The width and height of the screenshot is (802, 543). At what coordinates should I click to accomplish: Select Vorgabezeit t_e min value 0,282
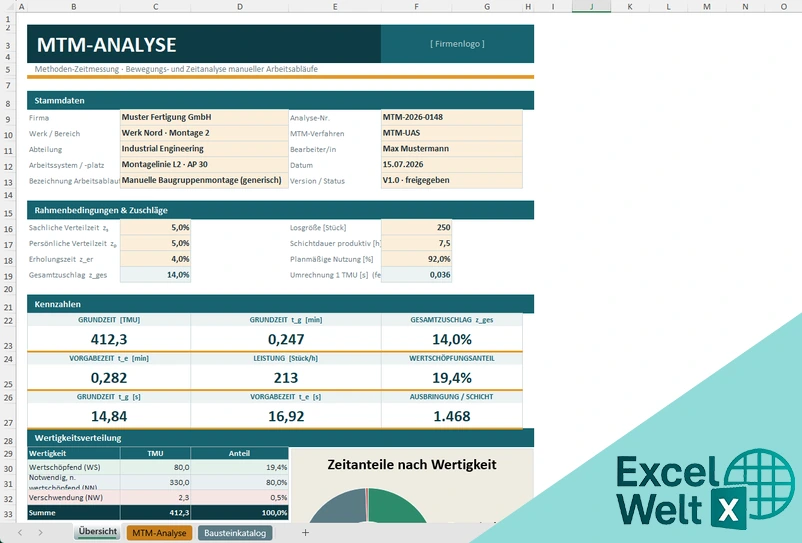point(109,378)
